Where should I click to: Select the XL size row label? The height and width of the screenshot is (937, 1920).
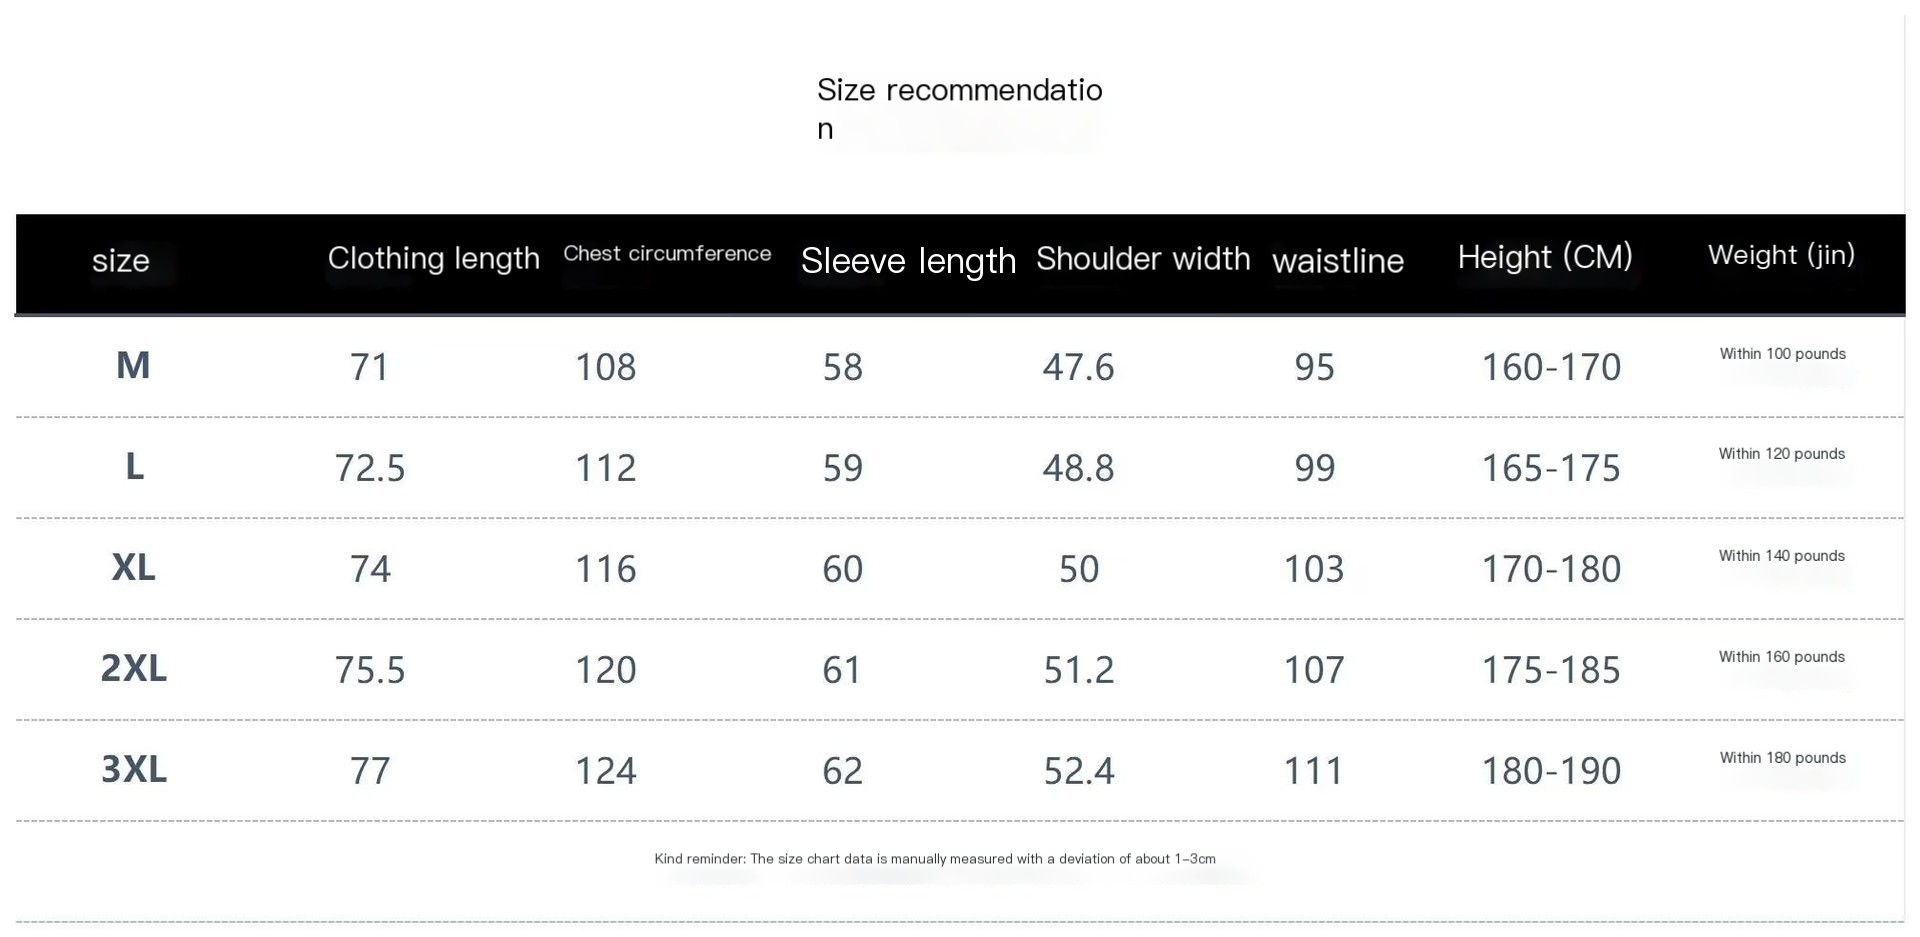(x=133, y=568)
